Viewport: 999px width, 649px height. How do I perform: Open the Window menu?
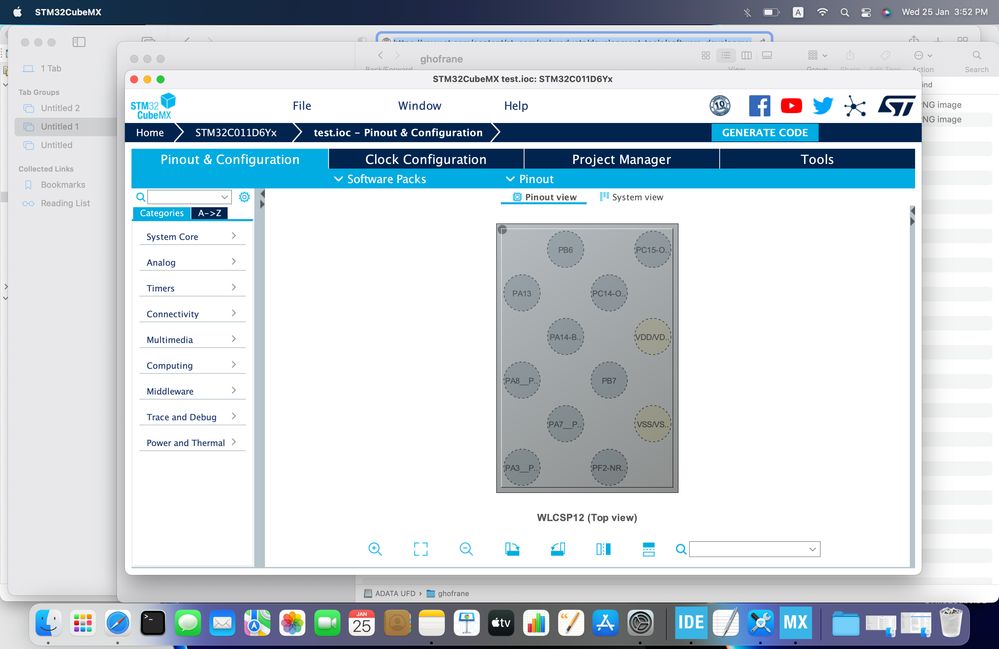420,106
